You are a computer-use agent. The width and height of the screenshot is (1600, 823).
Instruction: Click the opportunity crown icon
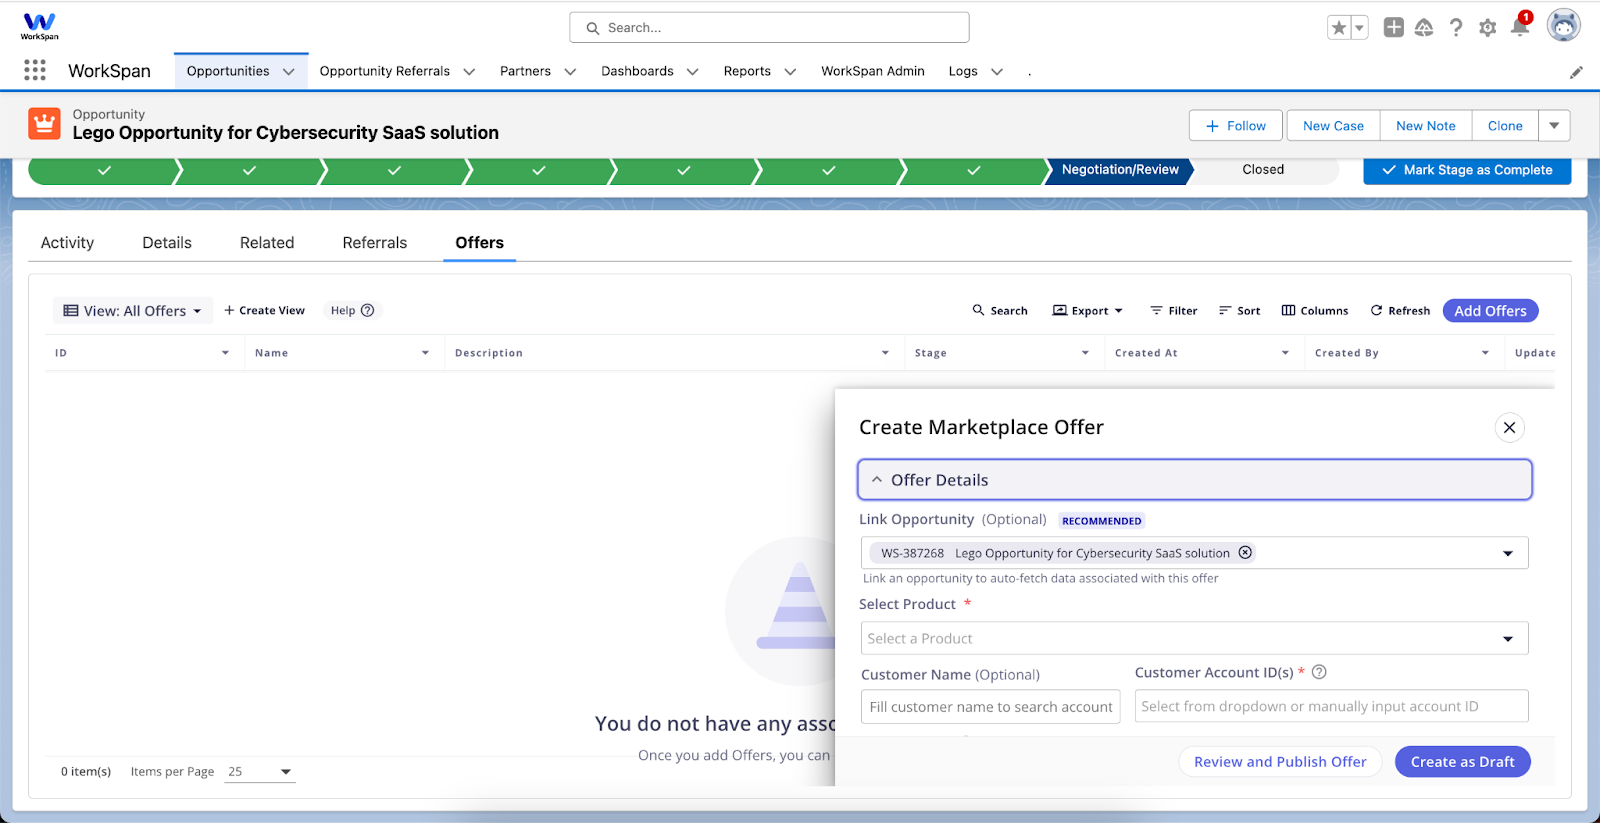tap(44, 124)
